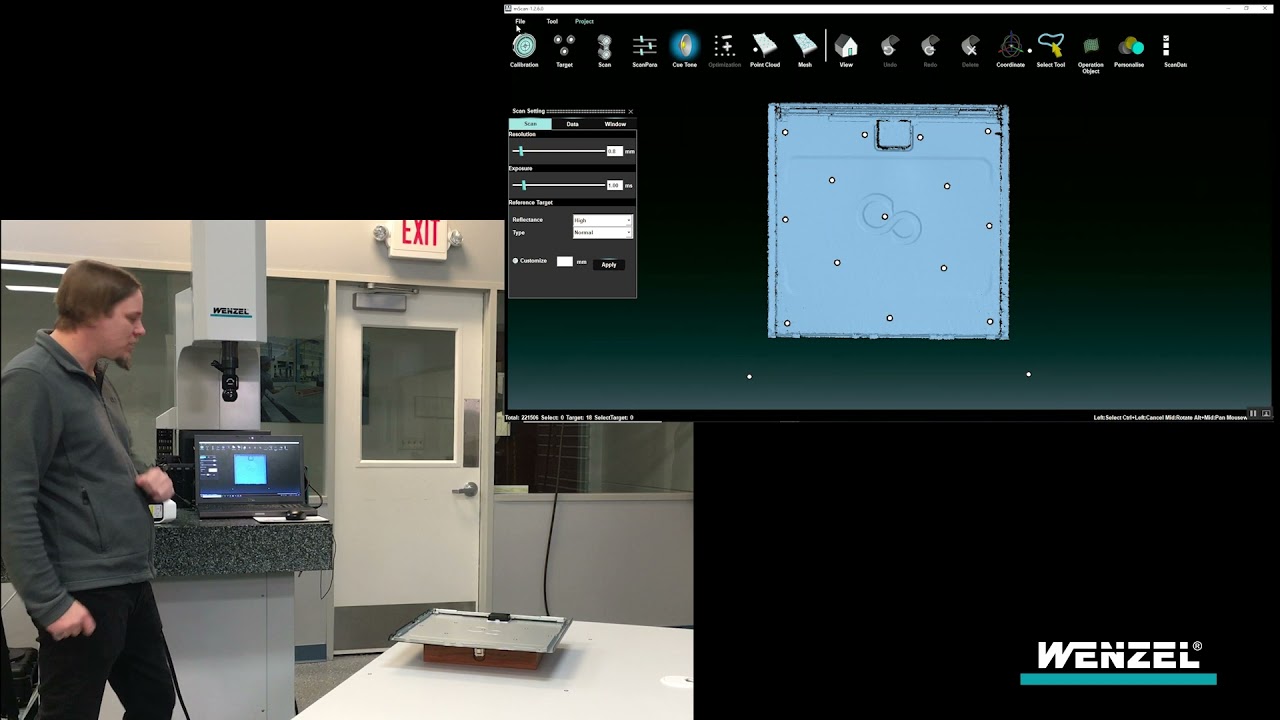Open the File menu
This screenshot has height=720, width=1280.
[520, 21]
